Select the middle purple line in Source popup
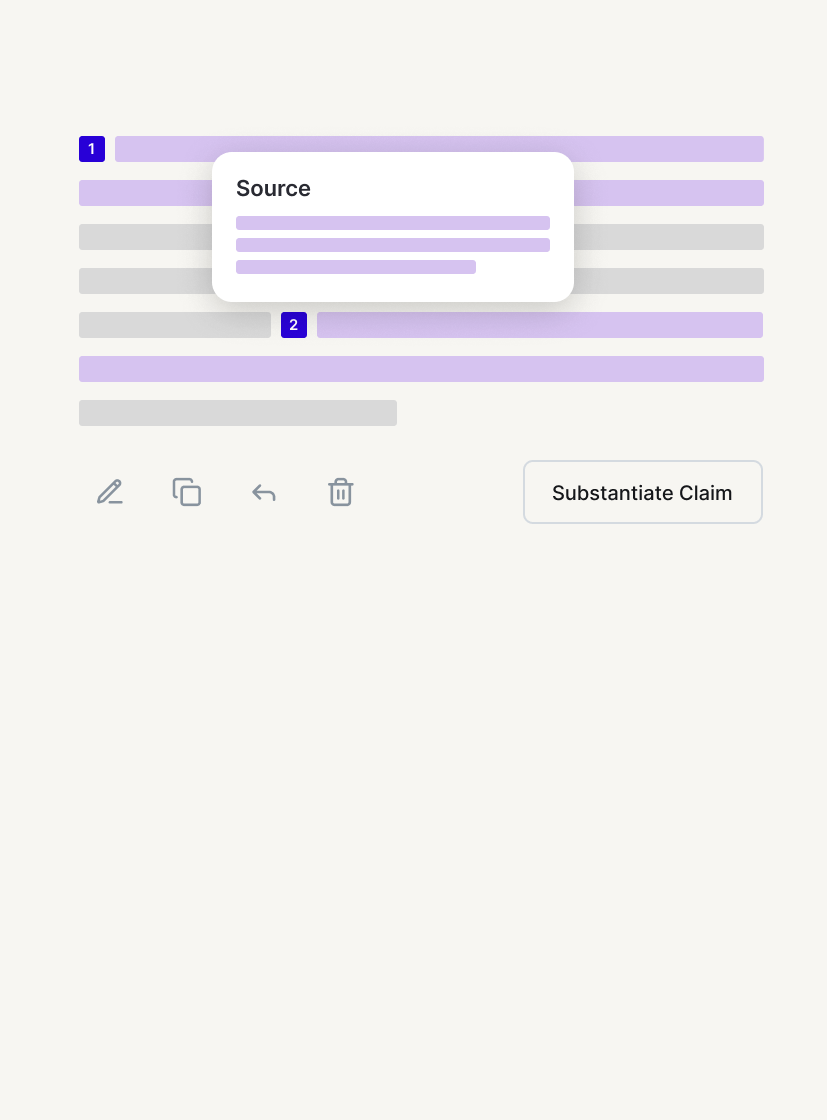Image resolution: width=827 pixels, height=1120 pixels. tap(392, 245)
